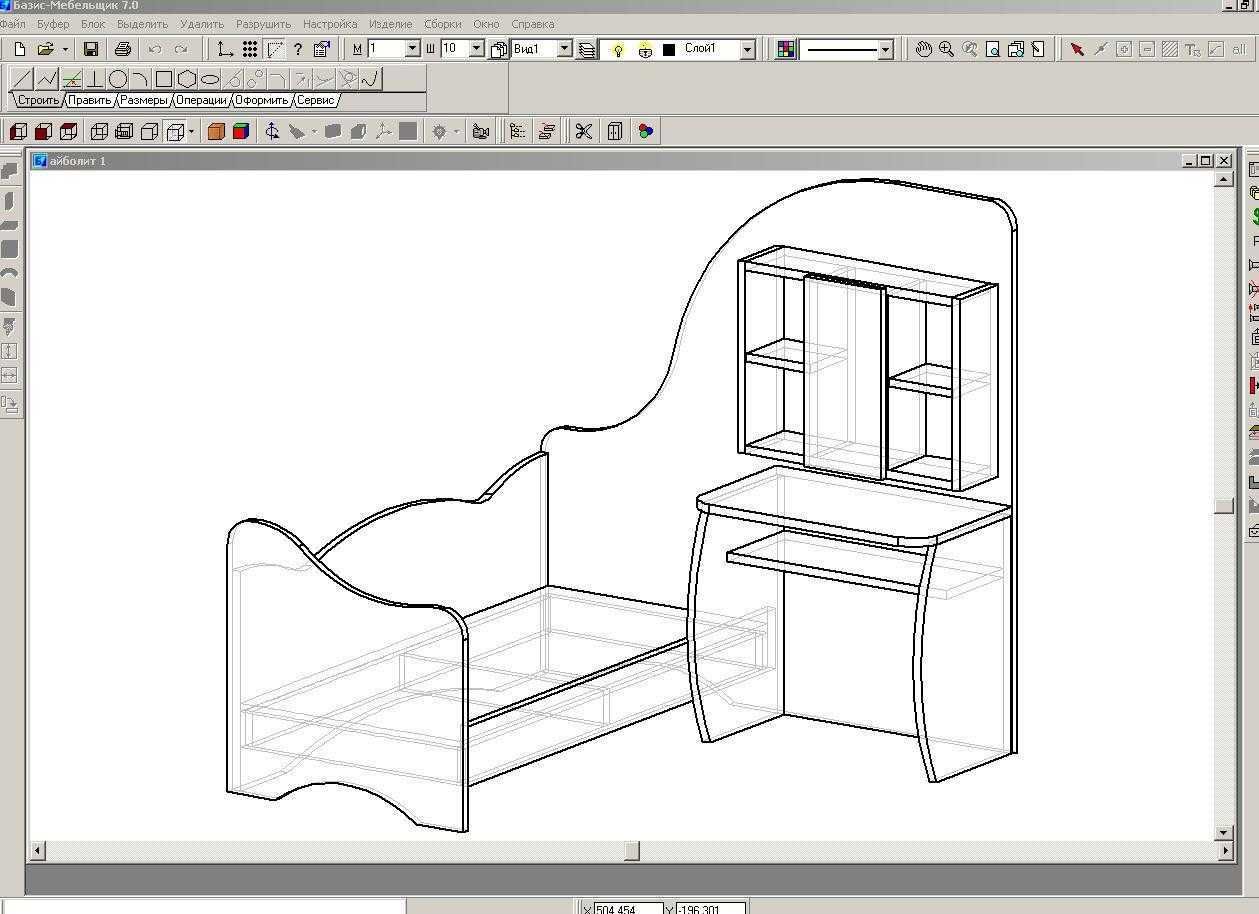
Task: Expand the Слой1 layer dropdown
Action: tap(747, 49)
